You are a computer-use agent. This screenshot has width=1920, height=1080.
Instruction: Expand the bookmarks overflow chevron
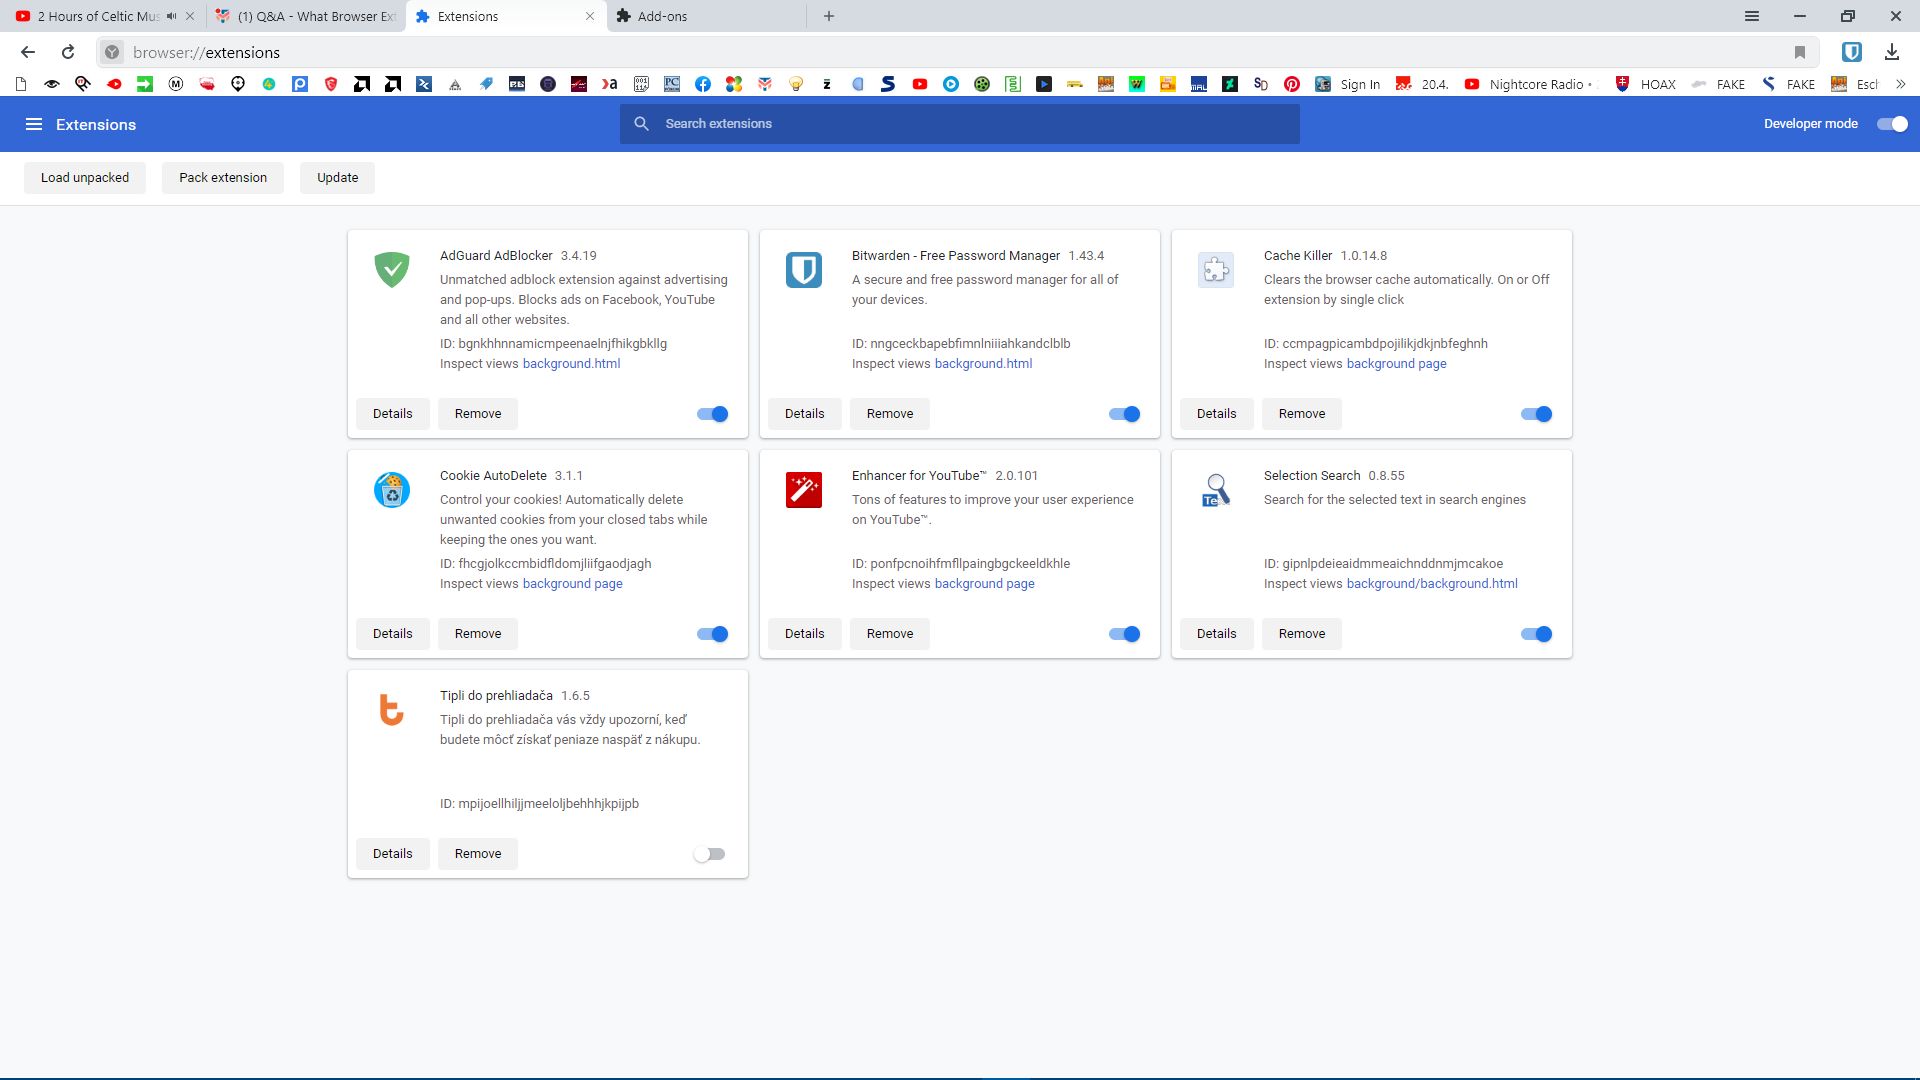(1900, 84)
